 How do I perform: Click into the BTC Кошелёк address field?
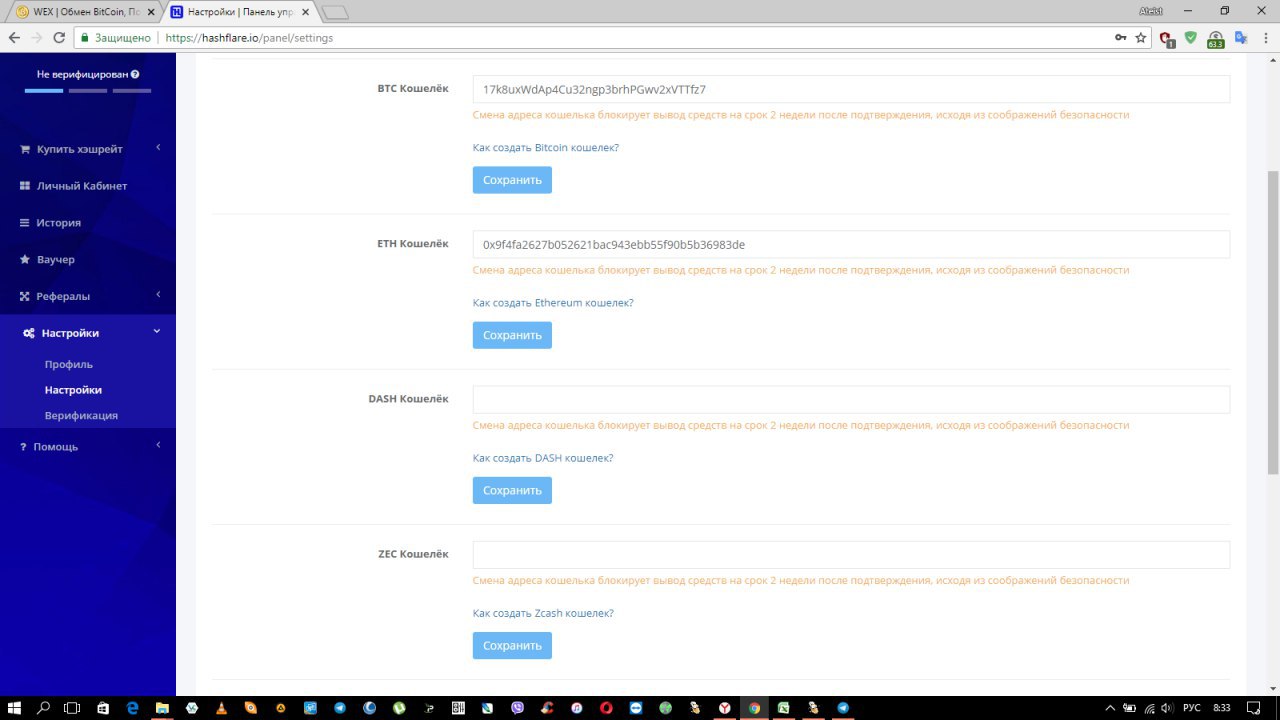[x=851, y=89]
